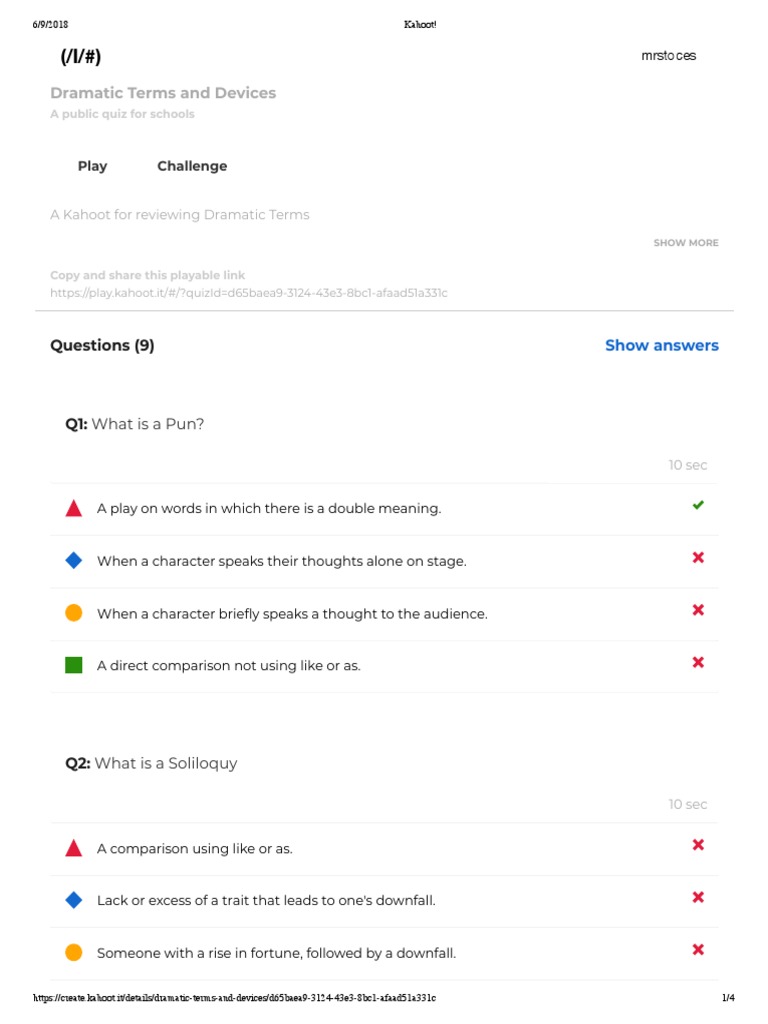The image size is (768, 1024).
Task: Expand description with SHOW MORE
Action: (x=686, y=243)
